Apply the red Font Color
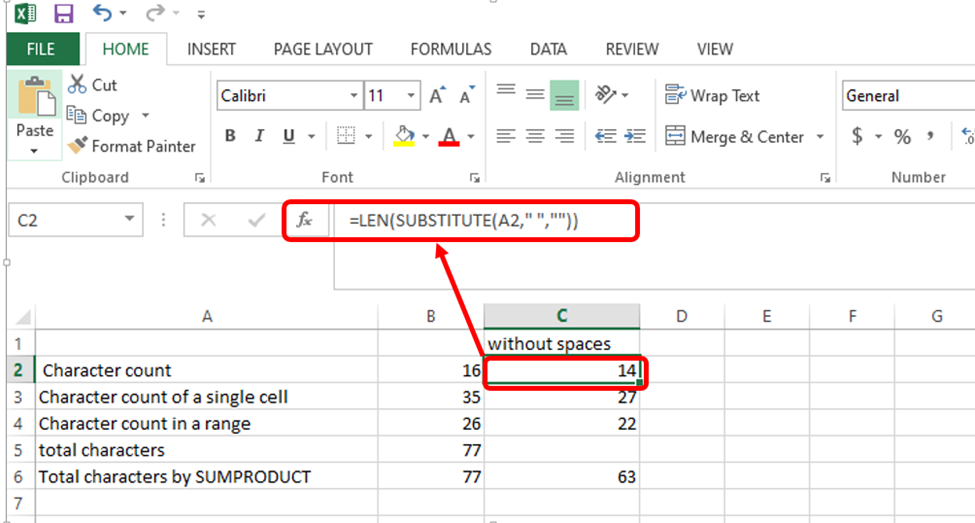This screenshot has width=975, height=523. (x=449, y=136)
